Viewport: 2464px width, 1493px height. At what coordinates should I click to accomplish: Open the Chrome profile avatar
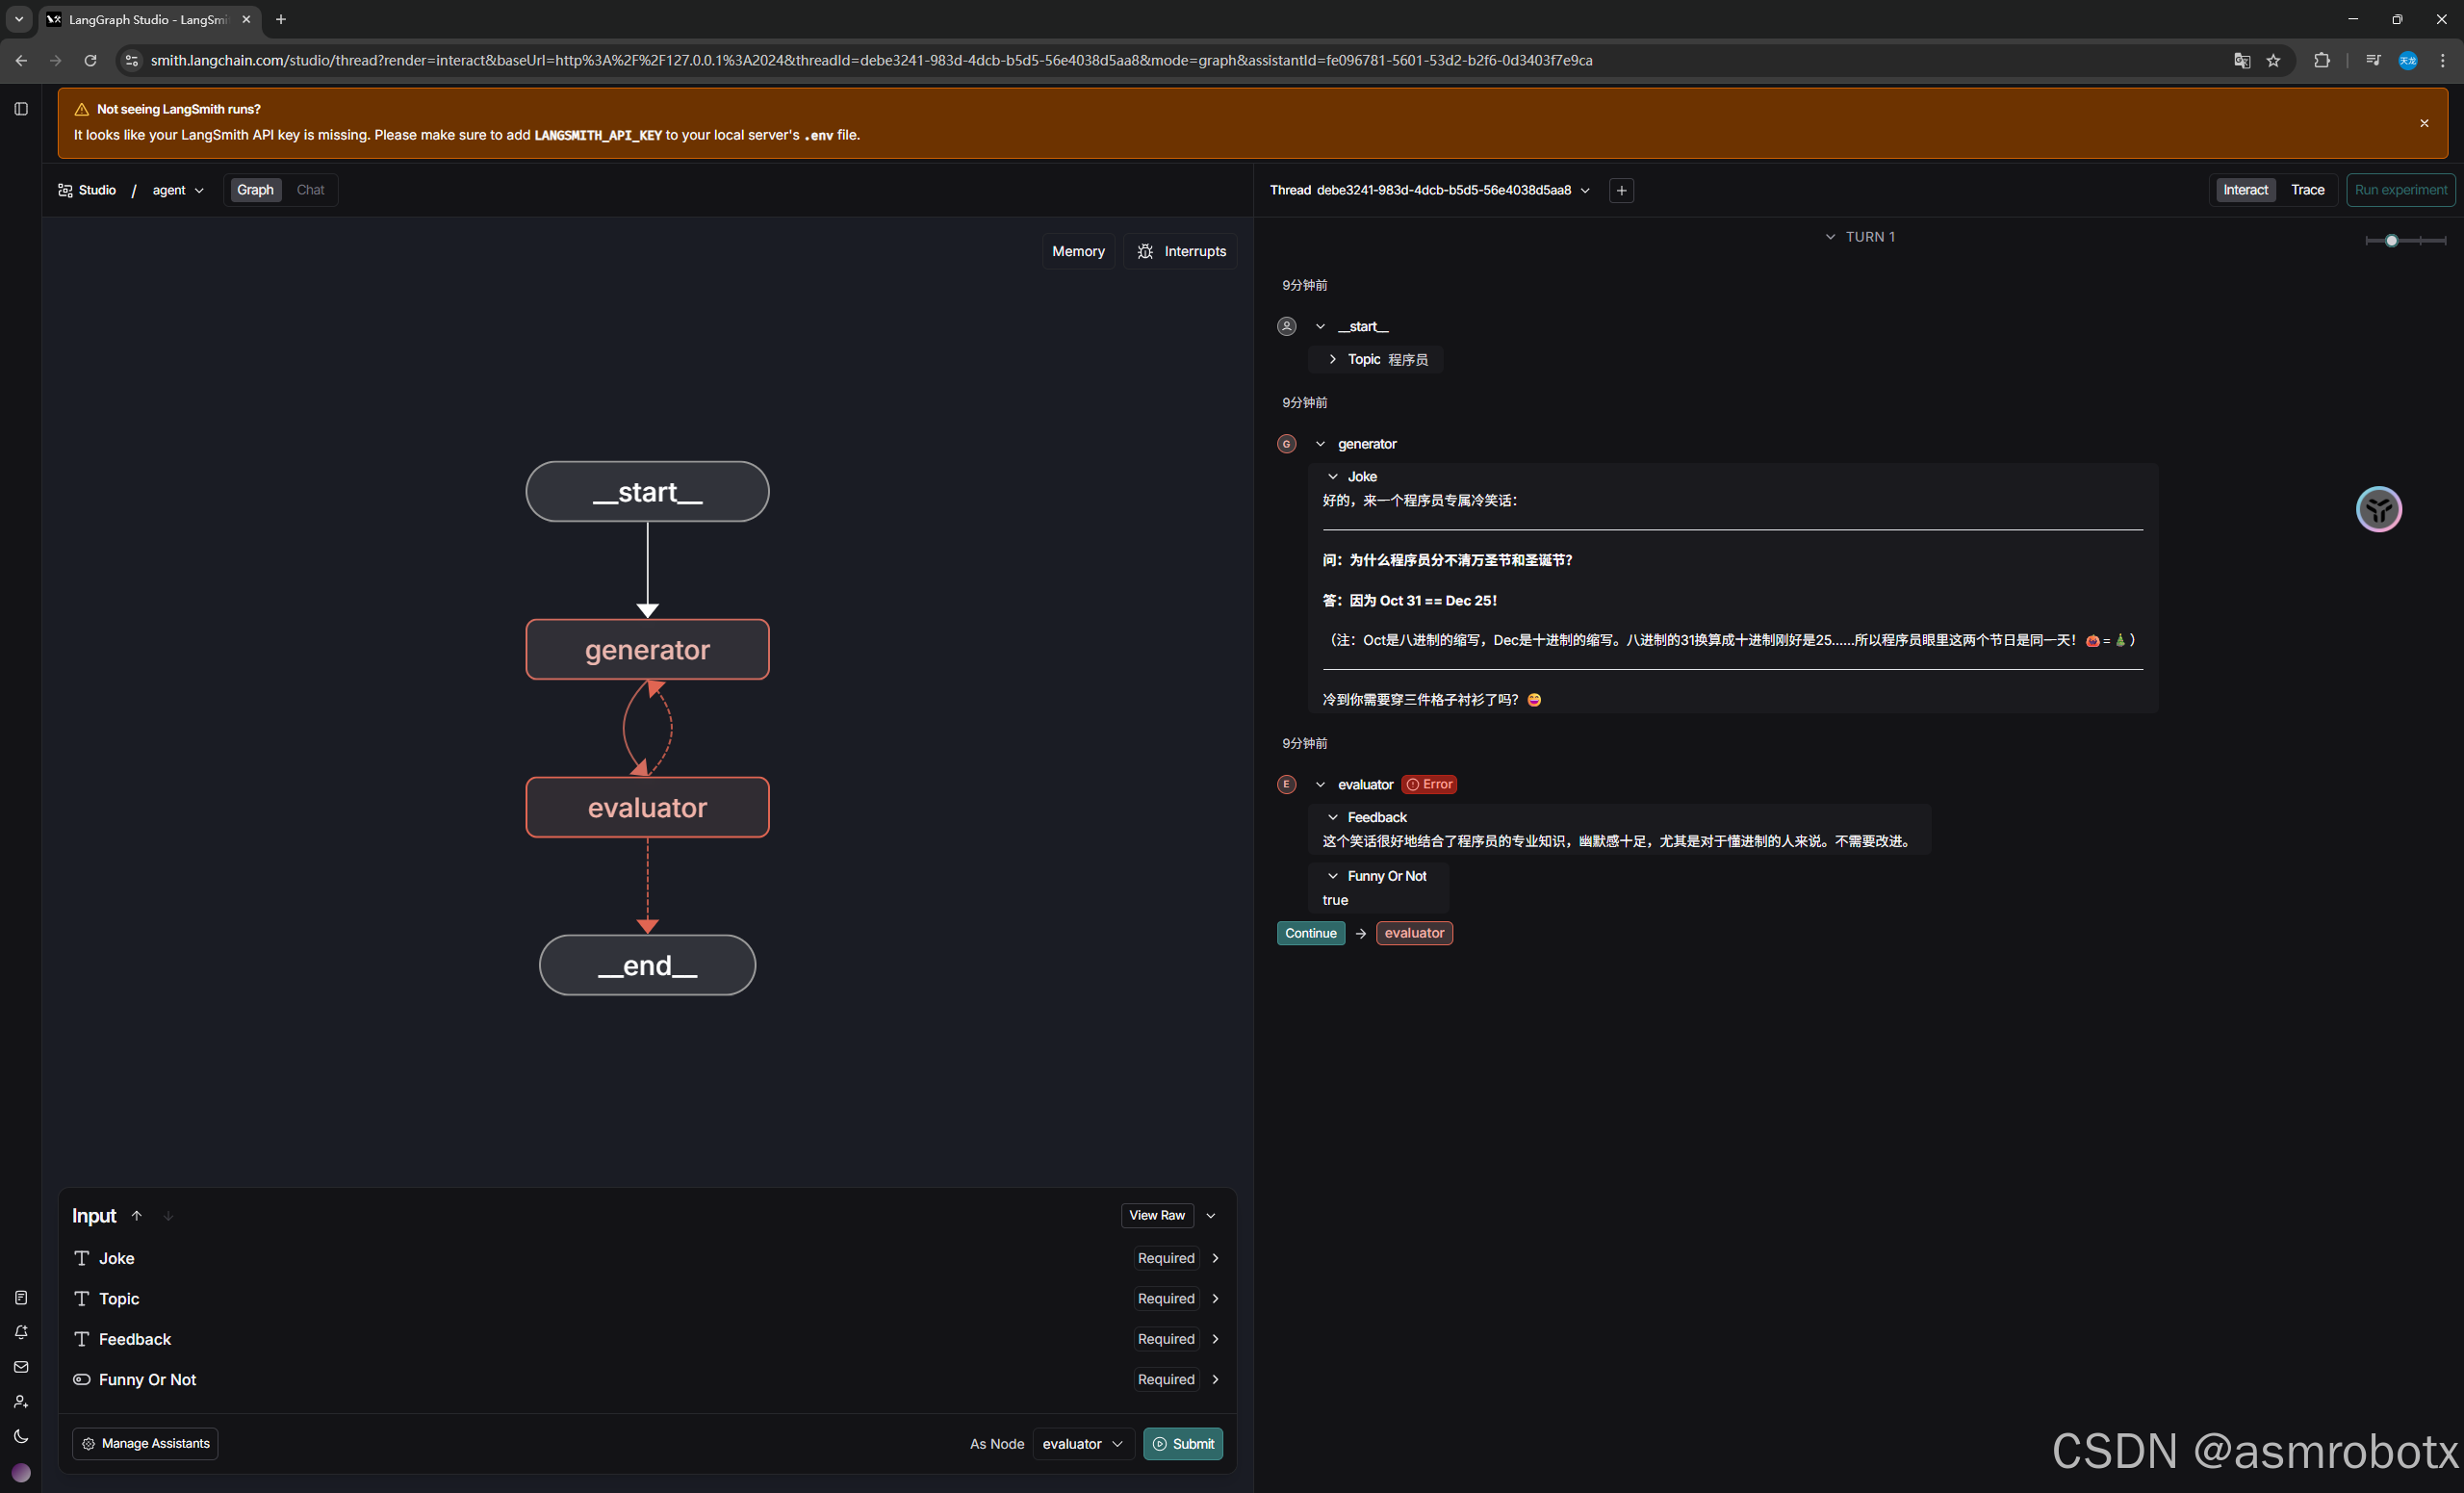coord(2407,60)
